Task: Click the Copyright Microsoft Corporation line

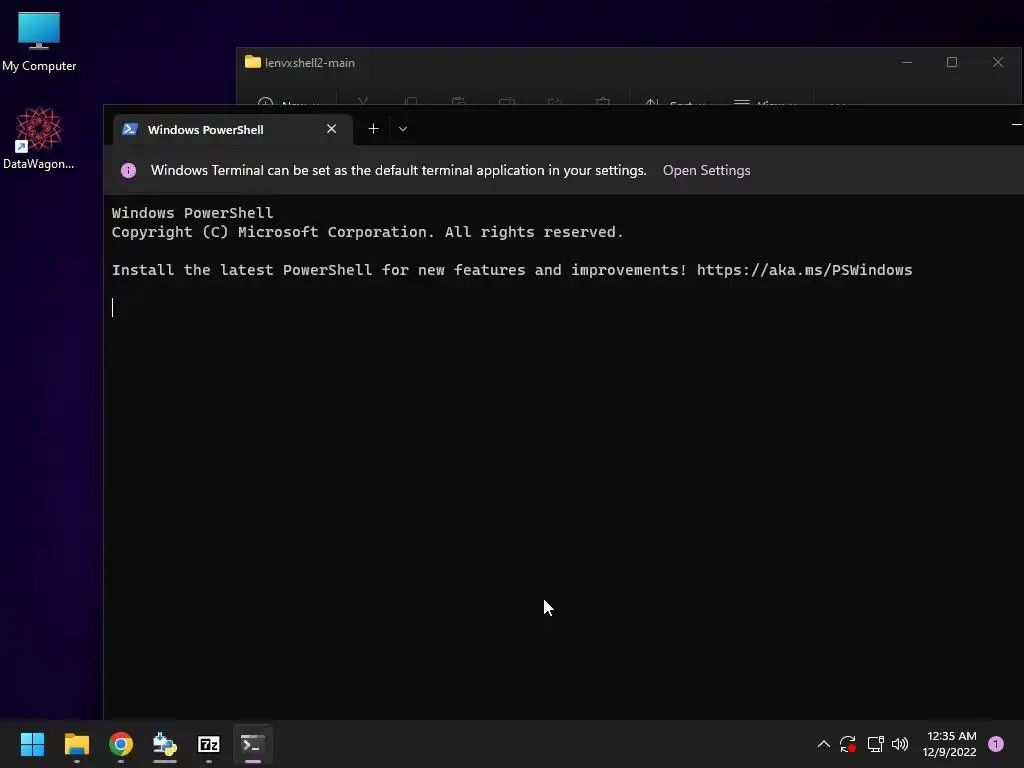Action: (x=368, y=232)
